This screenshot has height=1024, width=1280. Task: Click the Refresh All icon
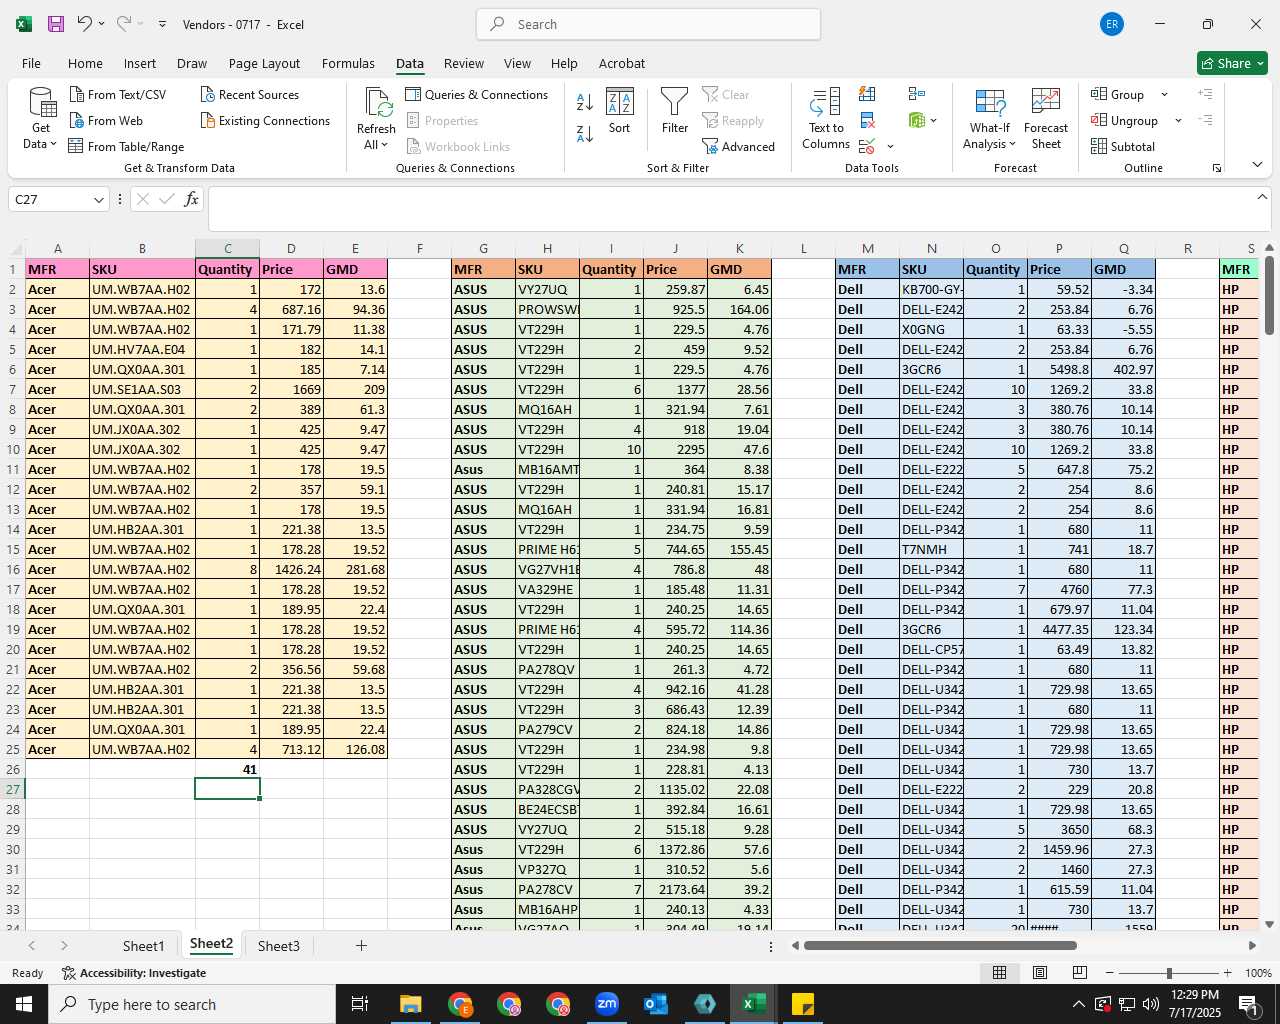click(x=377, y=104)
